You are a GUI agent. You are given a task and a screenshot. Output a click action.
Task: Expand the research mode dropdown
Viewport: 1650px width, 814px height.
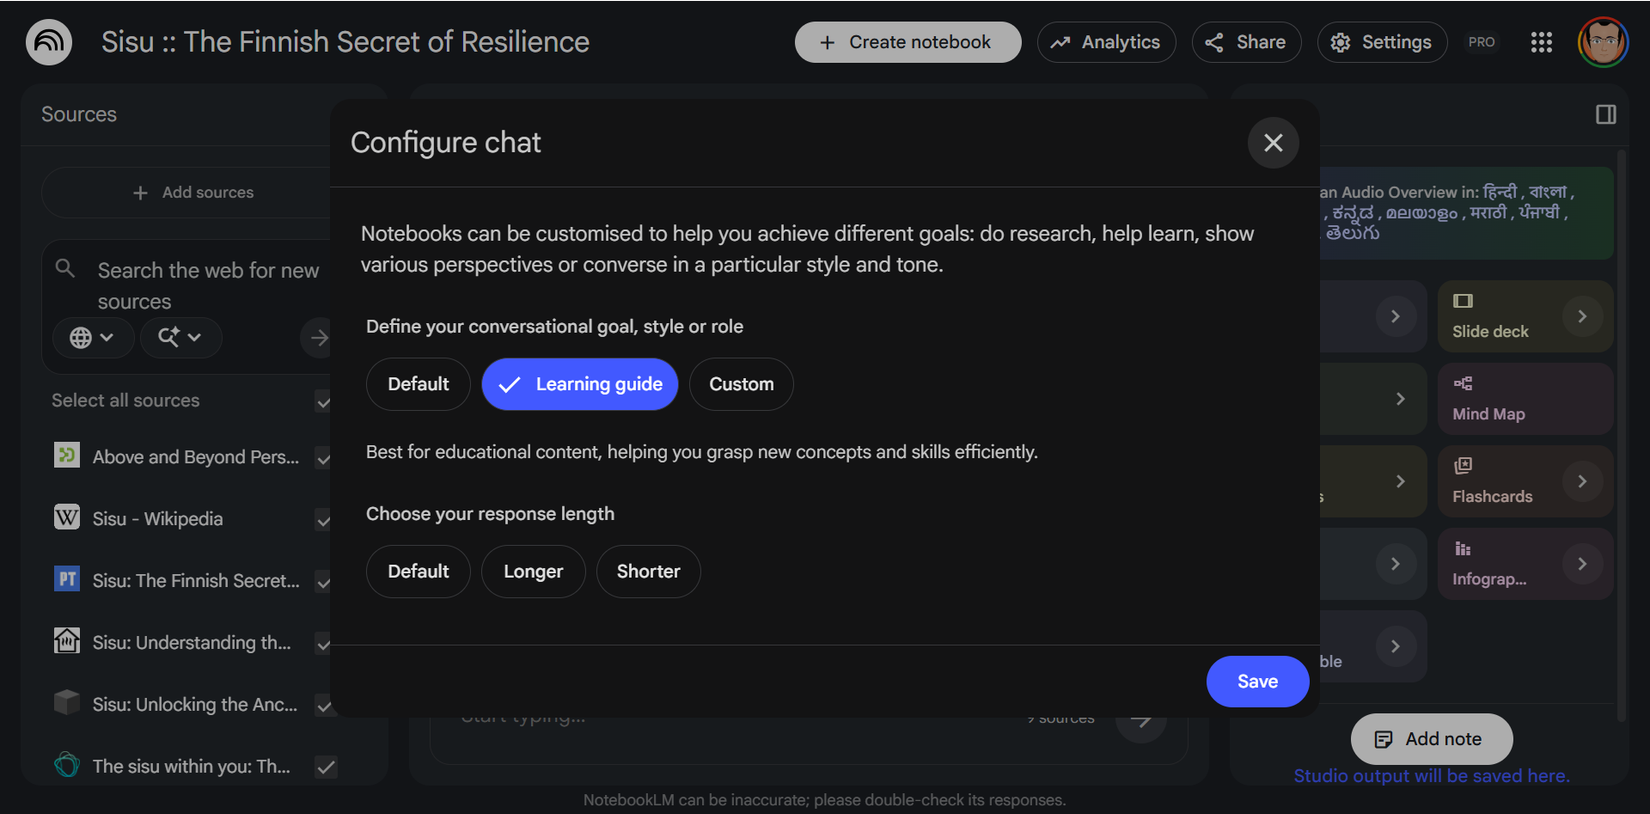pos(180,338)
